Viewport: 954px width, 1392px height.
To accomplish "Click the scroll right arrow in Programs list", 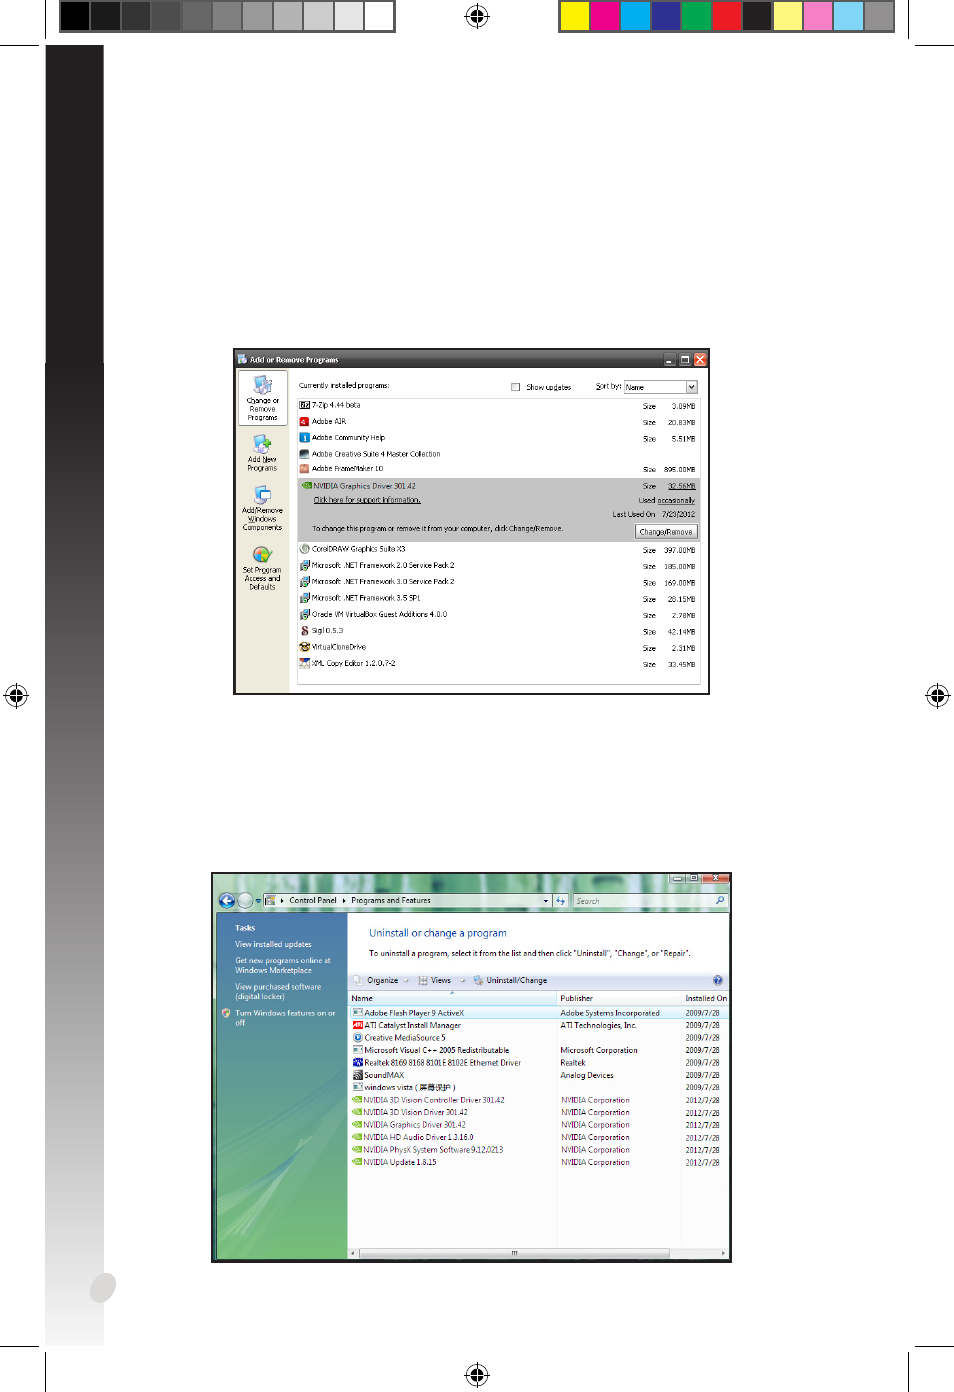I will point(724,1253).
